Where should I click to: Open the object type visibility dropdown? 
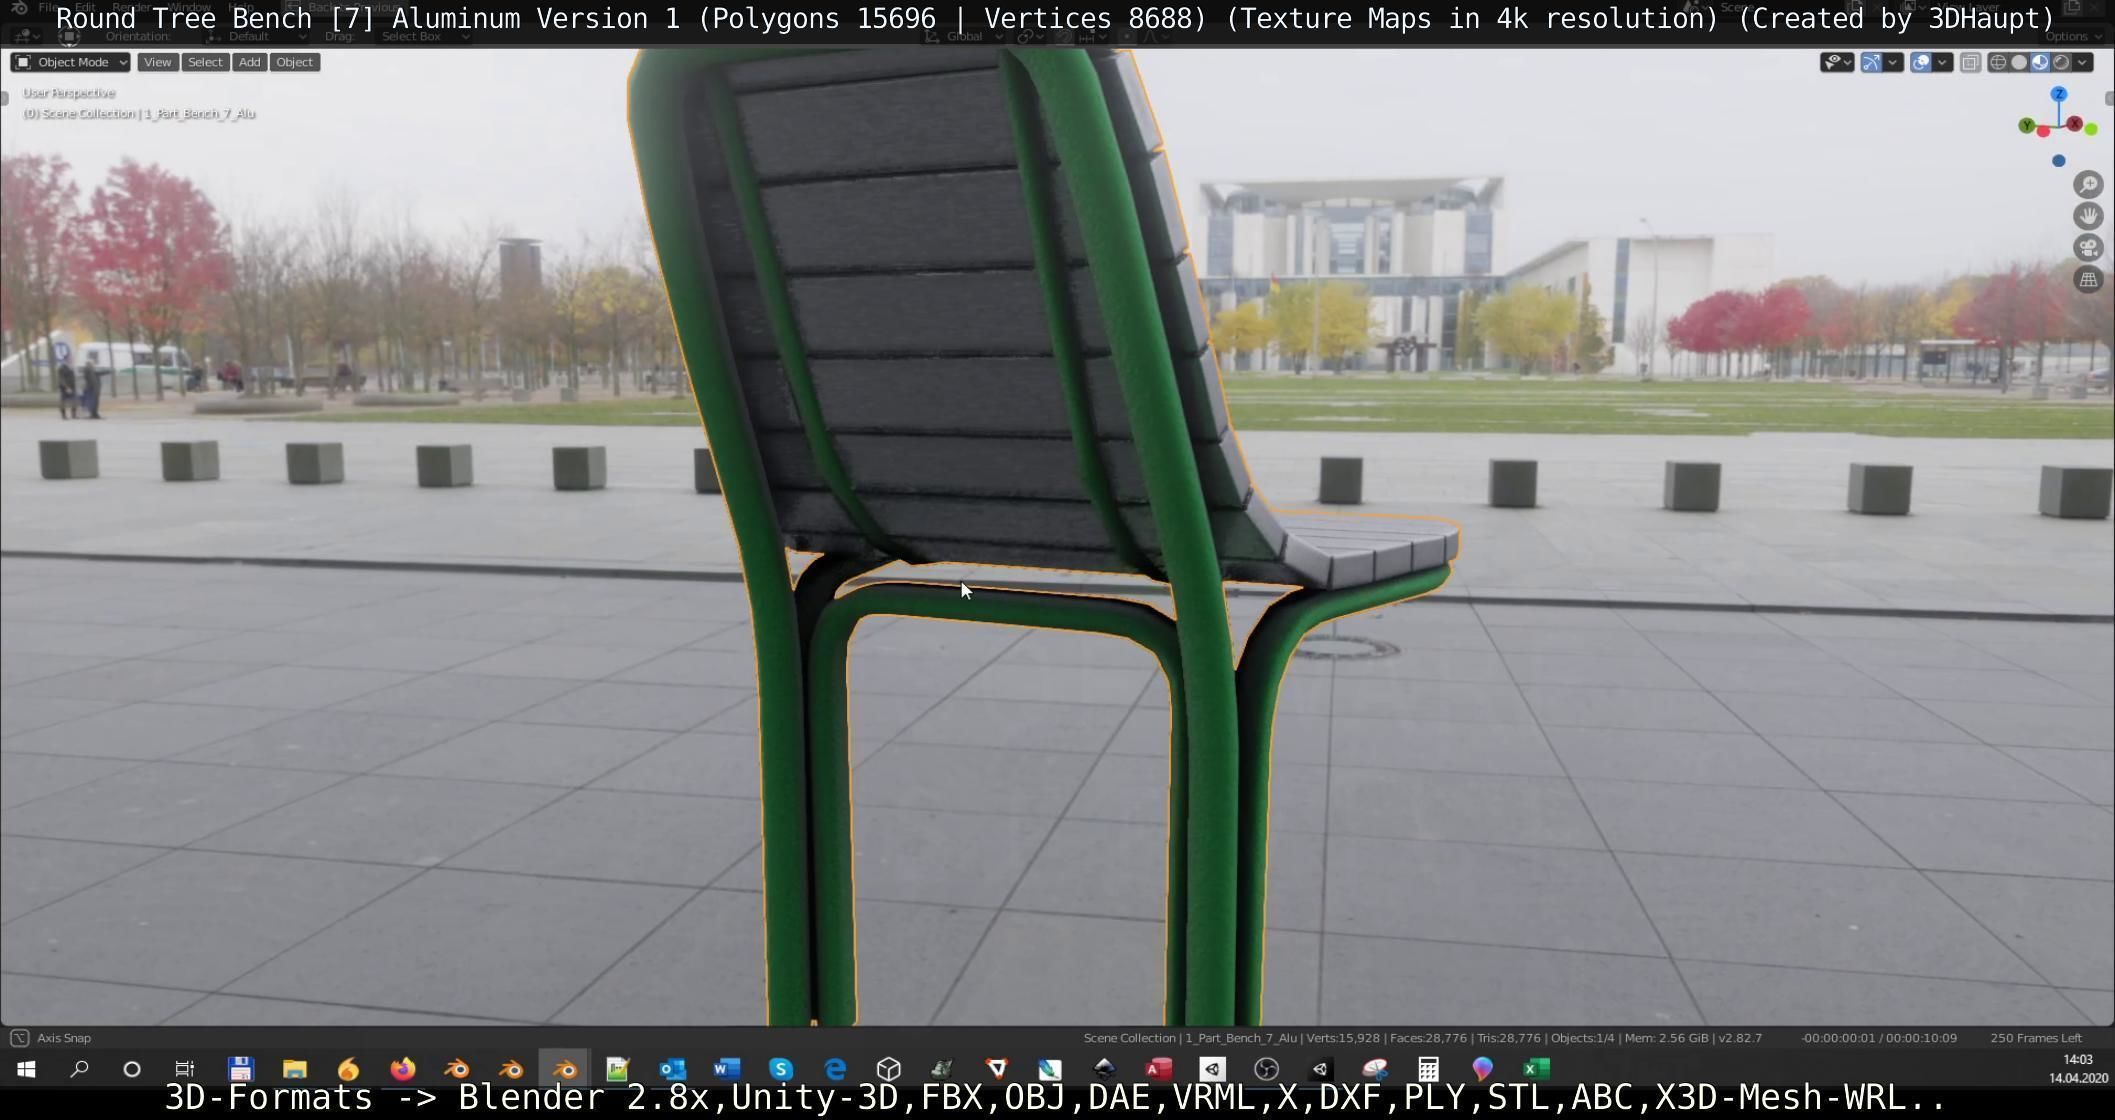click(x=1837, y=62)
